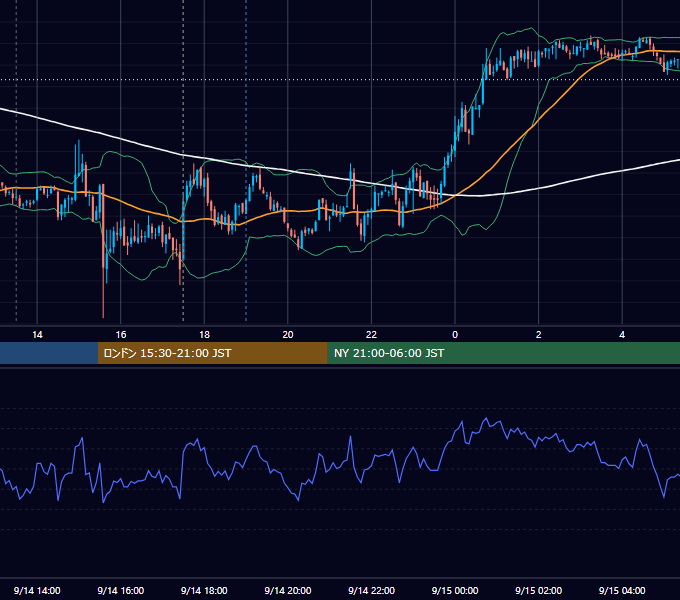Click the hour 16 axis label
Screen dimensions: 680x600
coord(121,334)
